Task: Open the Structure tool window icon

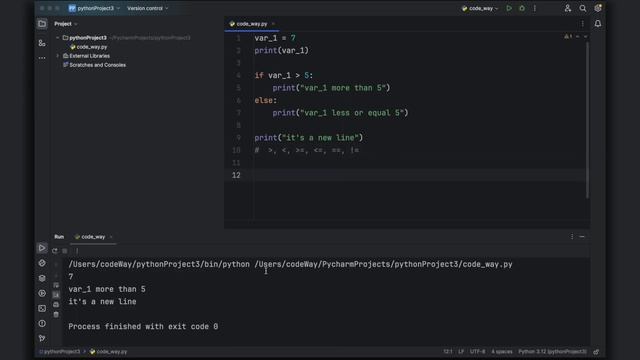Action: tap(42, 42)
